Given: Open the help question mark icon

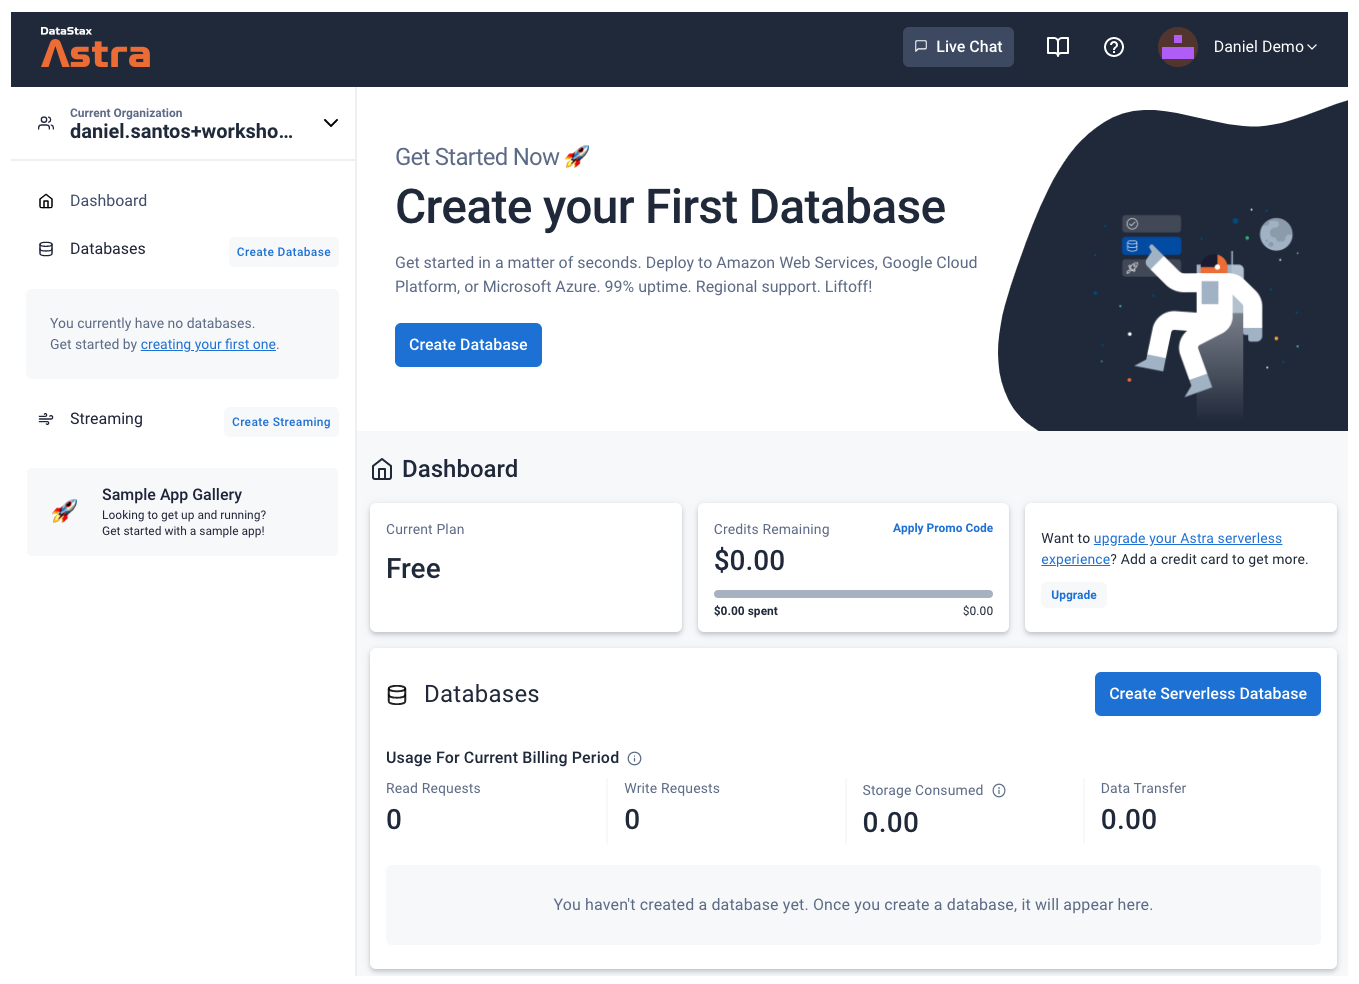Looking at the screenshot, I should (x=1114, y=47).
